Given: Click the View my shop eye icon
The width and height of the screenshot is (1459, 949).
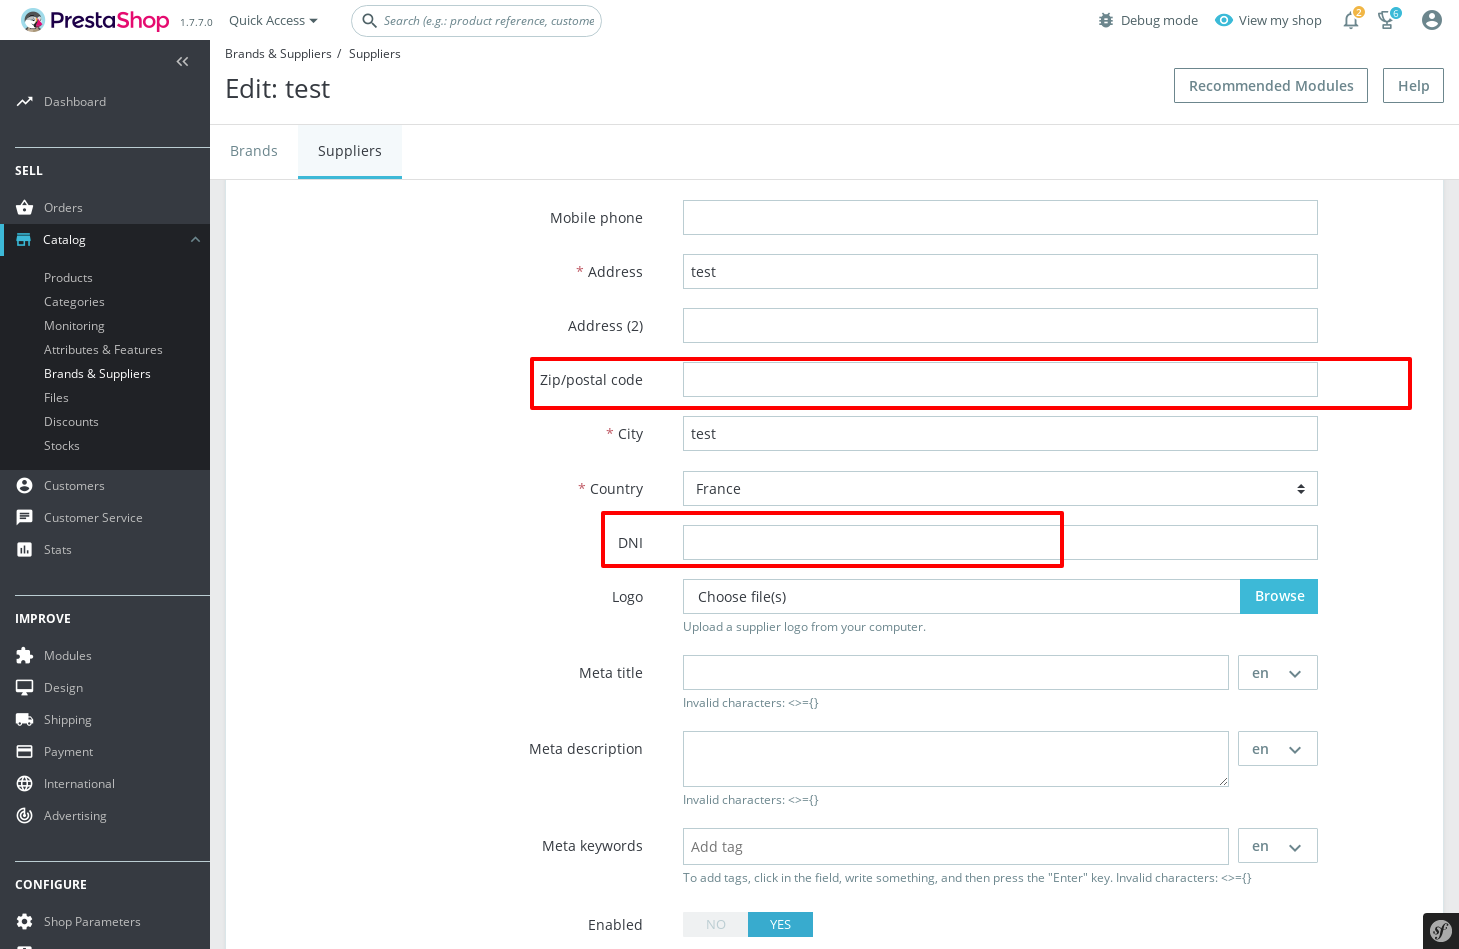Looking at the screenshot, I should pos(1224,20).
